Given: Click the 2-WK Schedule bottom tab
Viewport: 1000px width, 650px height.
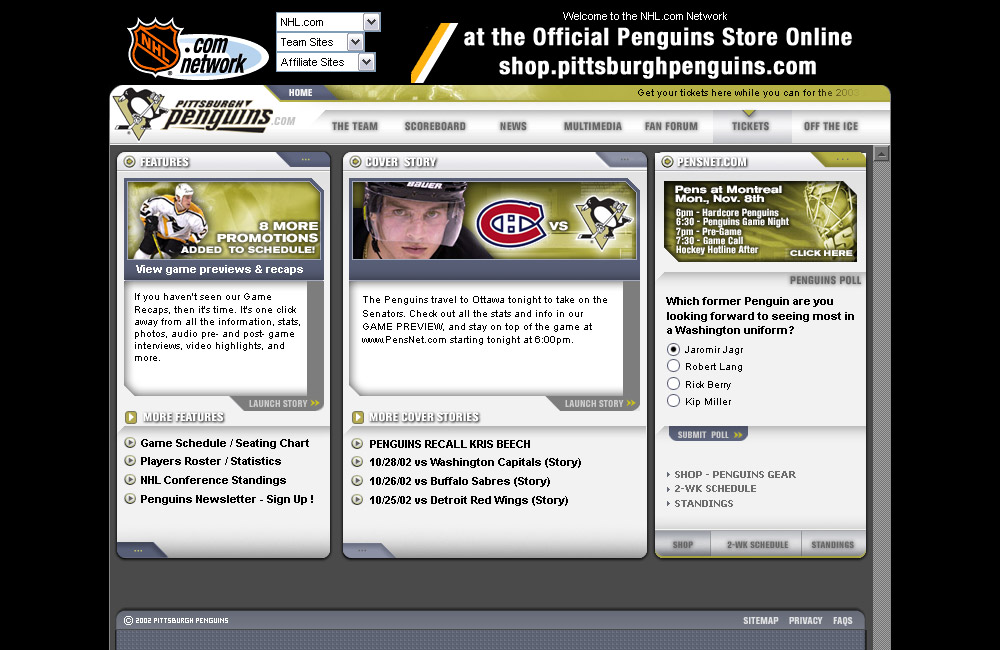Looking at the screenshot, I should click(x=757, y=545).
